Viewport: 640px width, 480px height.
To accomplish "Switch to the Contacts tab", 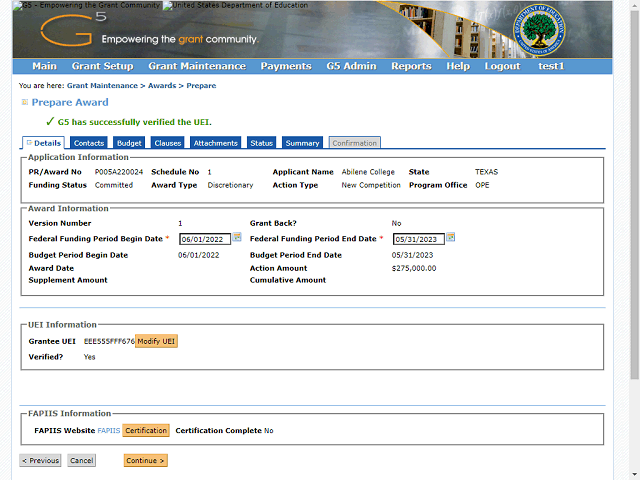I will click(89, 143).
